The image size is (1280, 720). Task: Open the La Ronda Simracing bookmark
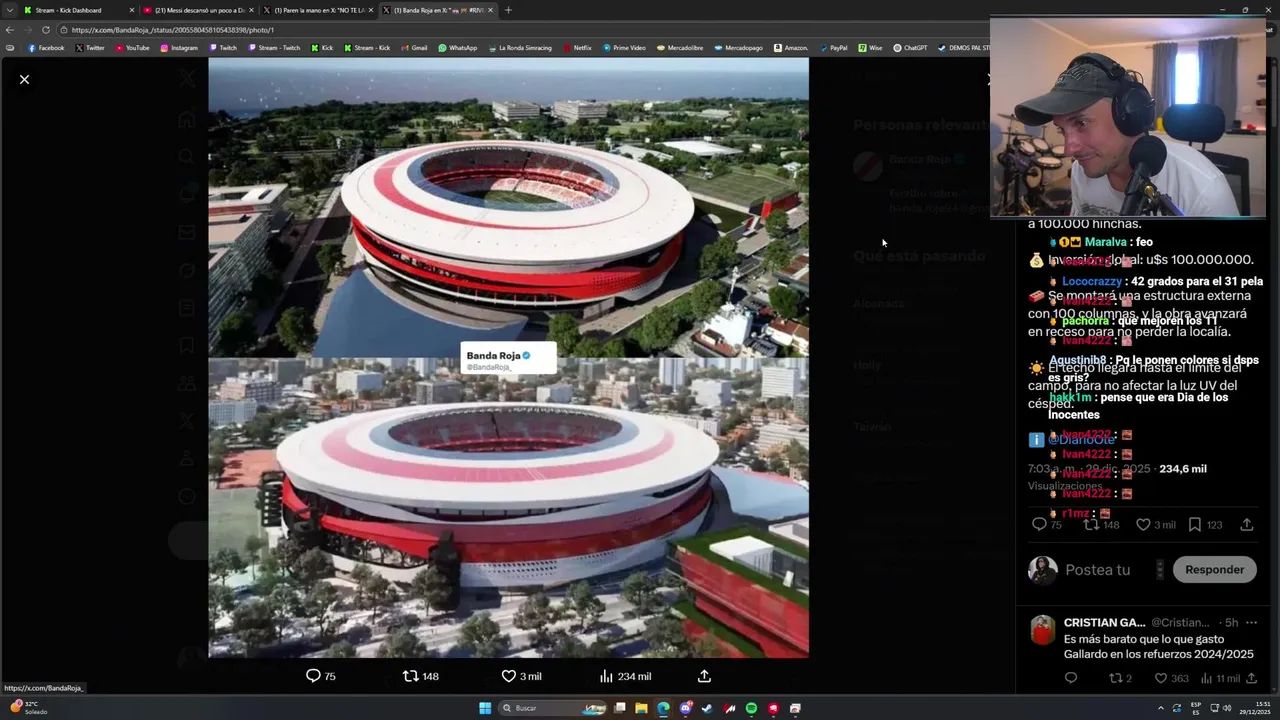click(x=520, y=48)
